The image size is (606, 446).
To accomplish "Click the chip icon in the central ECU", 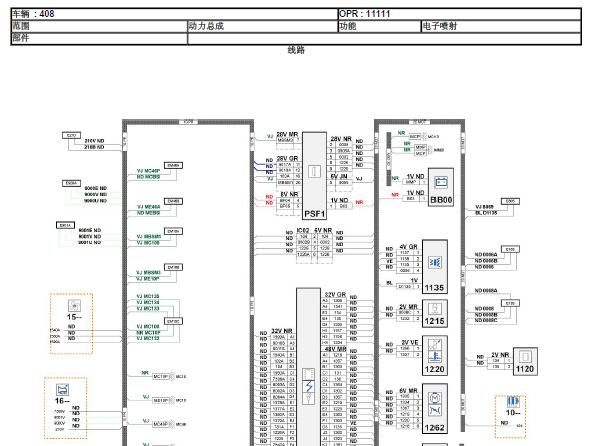I will tap(308, 374).
